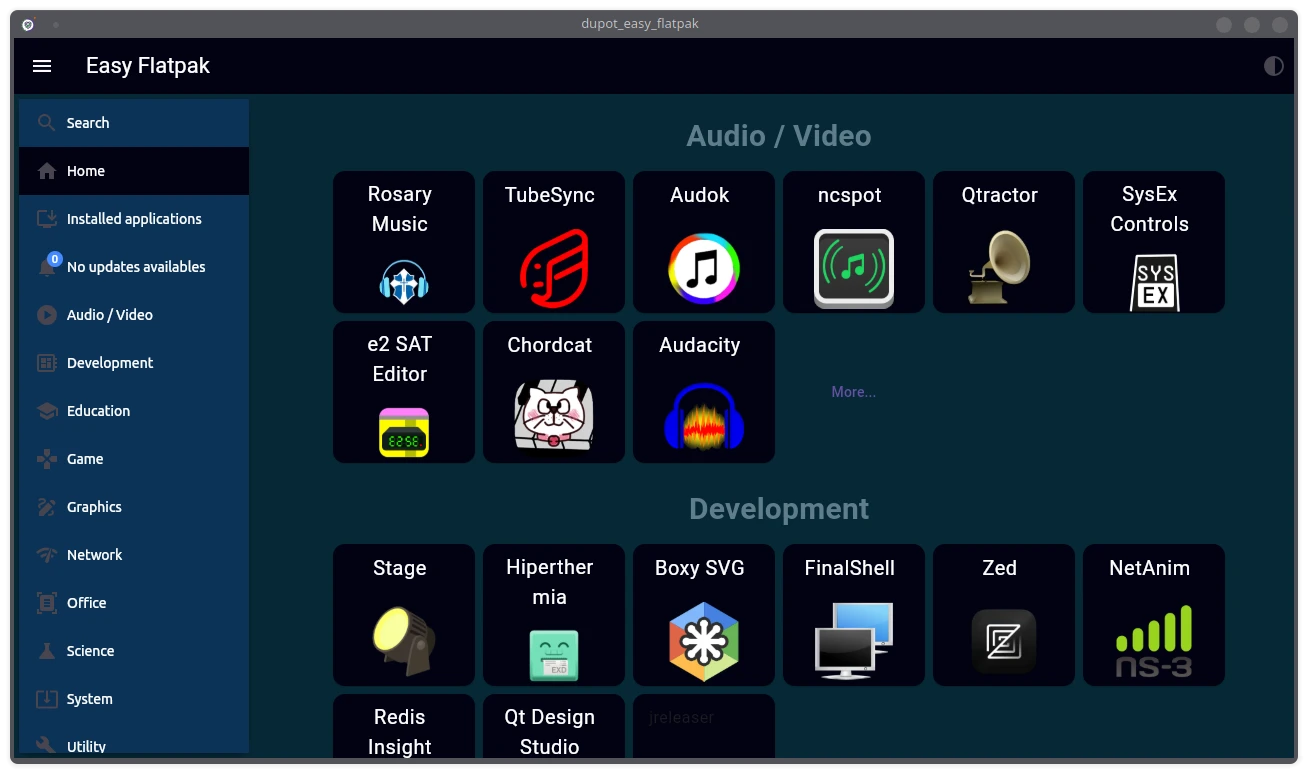Open the TubeSync app icon
1308x774 pixels.
pyautogui.click(x=554, y=268)
